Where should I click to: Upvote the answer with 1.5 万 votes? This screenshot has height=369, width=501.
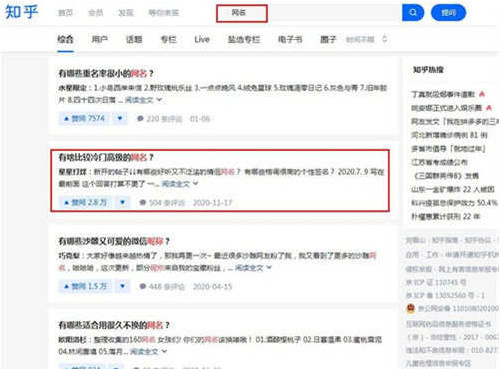pos(85,286)
